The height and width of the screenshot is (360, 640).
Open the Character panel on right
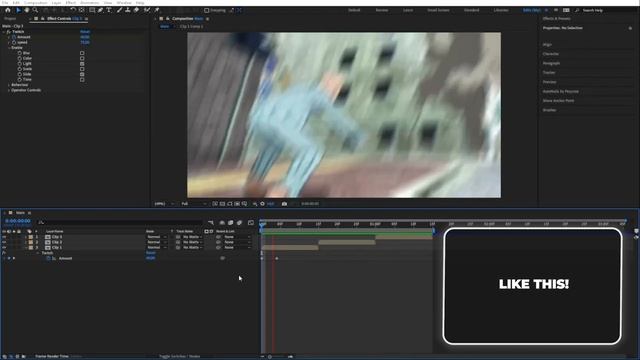(551, 54)
